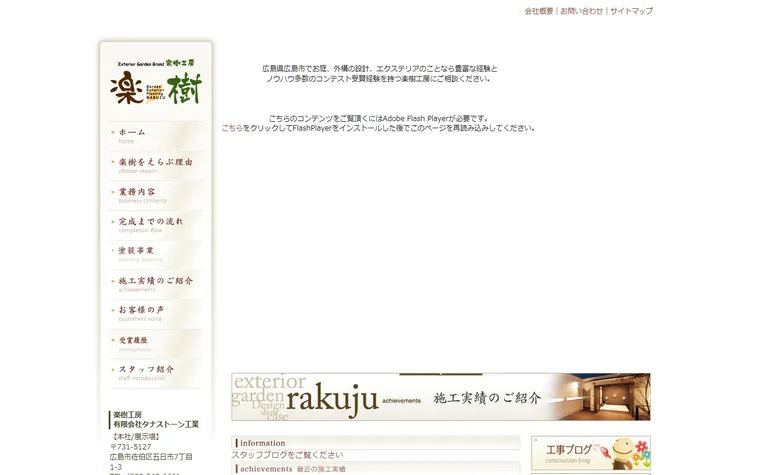This screenshot has height=475, width=760.
Task: Click the スタッフブログをご覧ください text
Action: (x=287, y=455)
